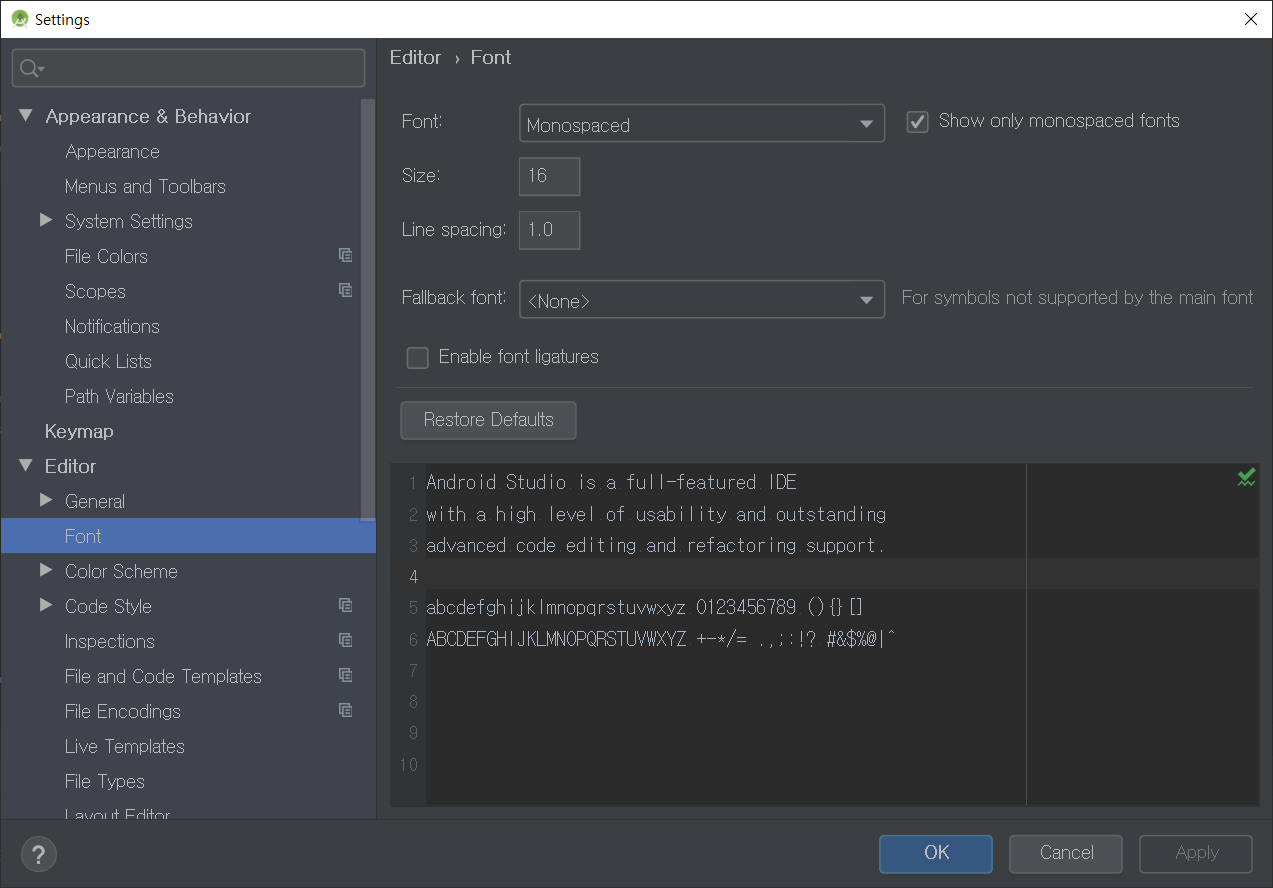Click project-level icon beside File Colors
Image resolution: width=1273 pixels, height=888 pixels.
pos(345,255)
